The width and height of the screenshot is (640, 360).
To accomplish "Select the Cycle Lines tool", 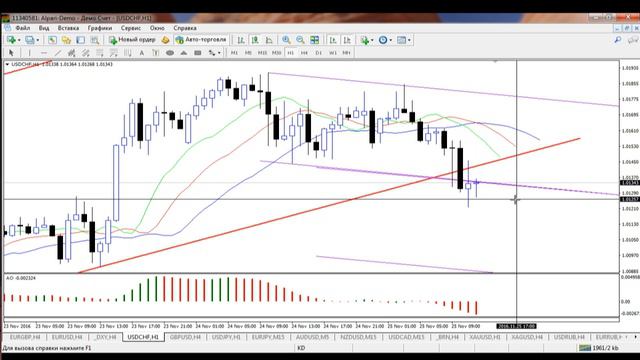I will click(128, 53).
